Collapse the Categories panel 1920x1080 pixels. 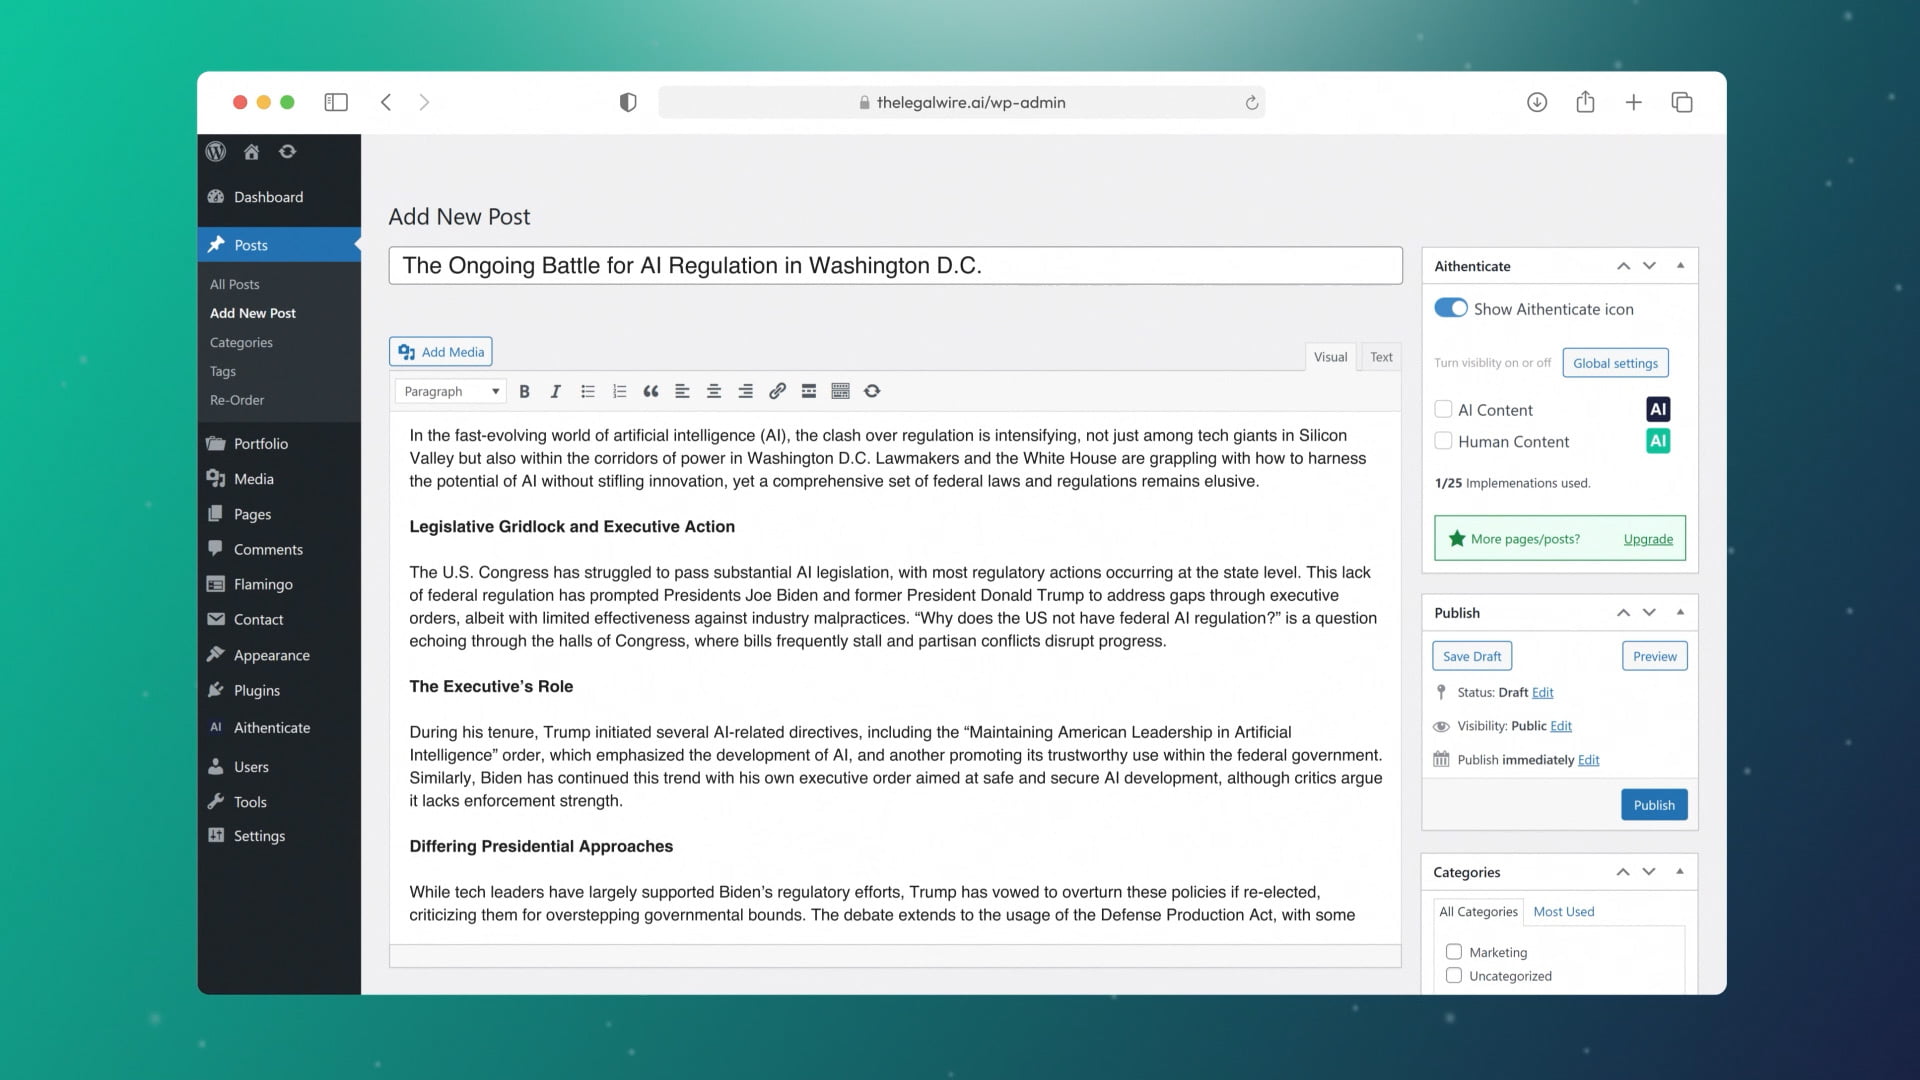(1680, 871)
